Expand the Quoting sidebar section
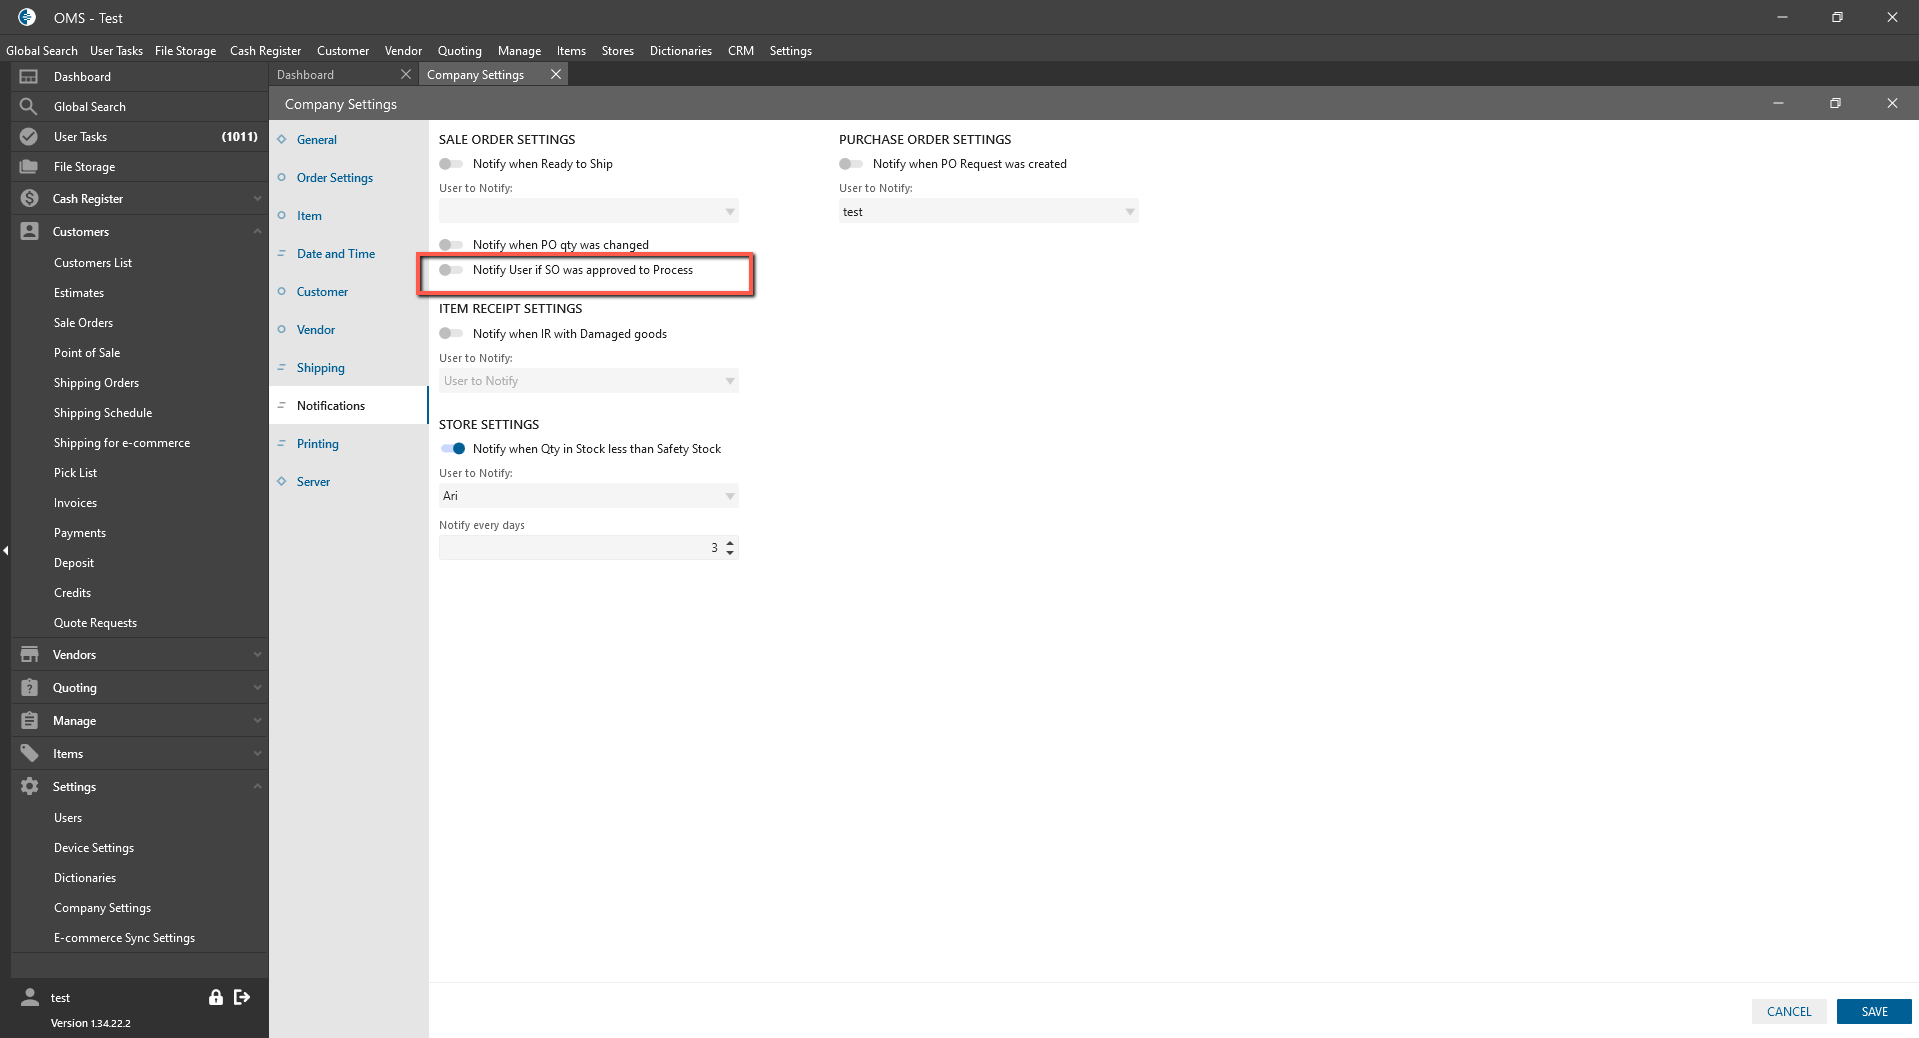The height and width of the screenshot is (1038, 1919). pos(257,688)
